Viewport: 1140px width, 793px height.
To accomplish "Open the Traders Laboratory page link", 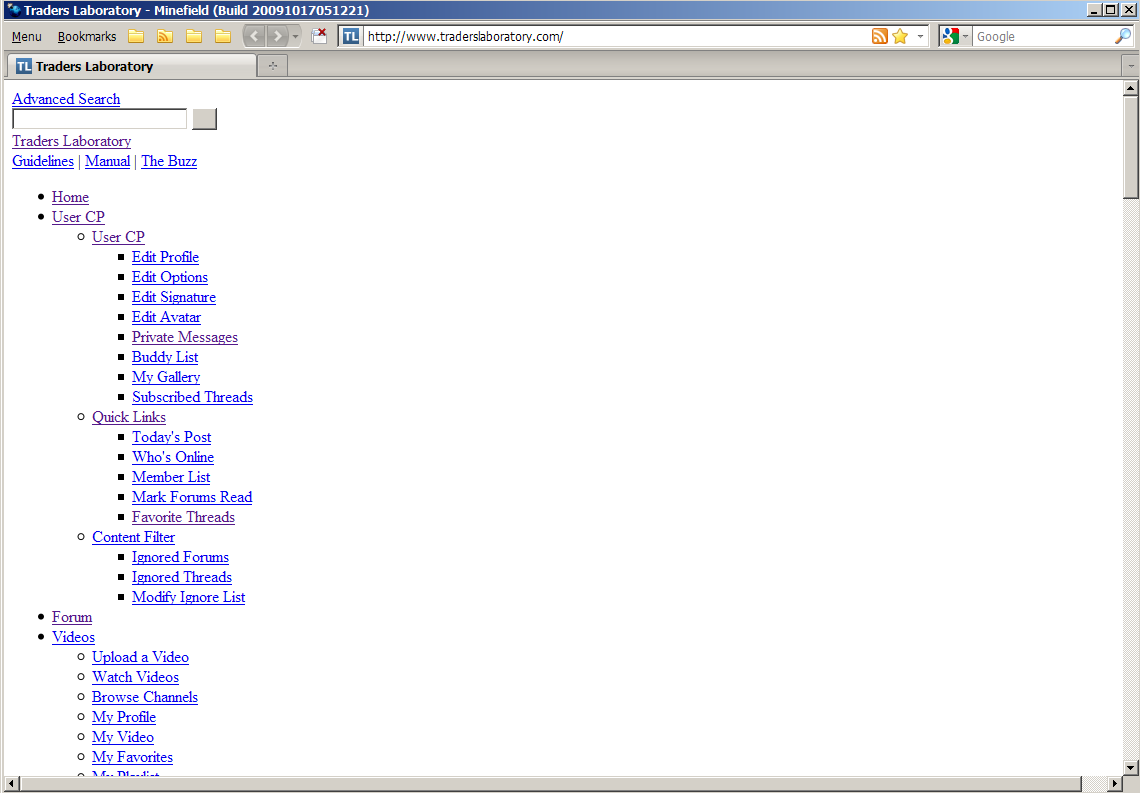I will point(71,141).
